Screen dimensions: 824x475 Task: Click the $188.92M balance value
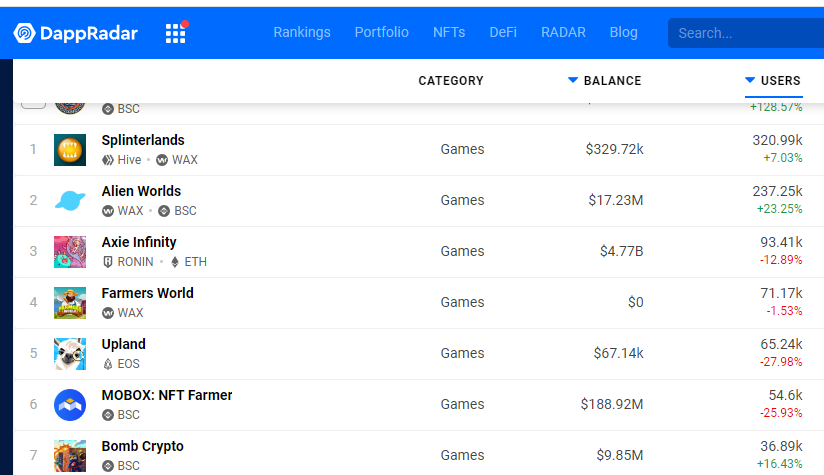(x=612, y=404)
